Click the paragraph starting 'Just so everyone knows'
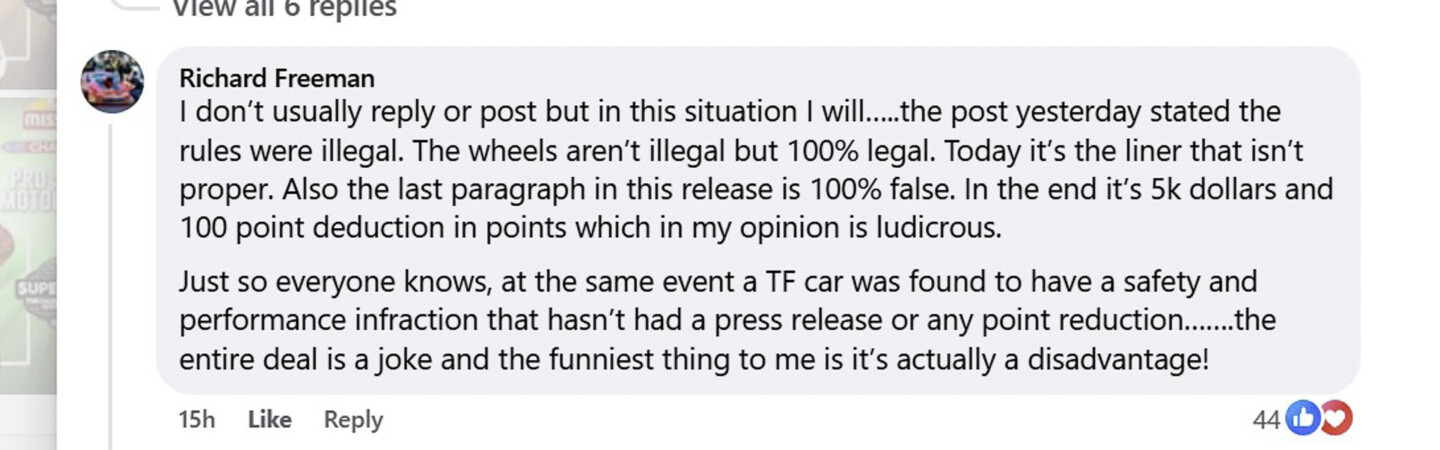1440x450 pixels. 727,321
